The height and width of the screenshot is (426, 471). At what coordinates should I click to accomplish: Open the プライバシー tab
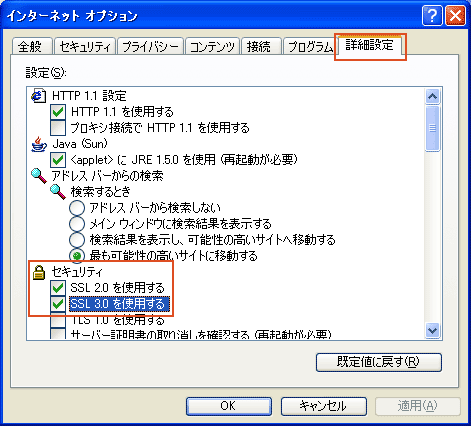click(150, 46)
